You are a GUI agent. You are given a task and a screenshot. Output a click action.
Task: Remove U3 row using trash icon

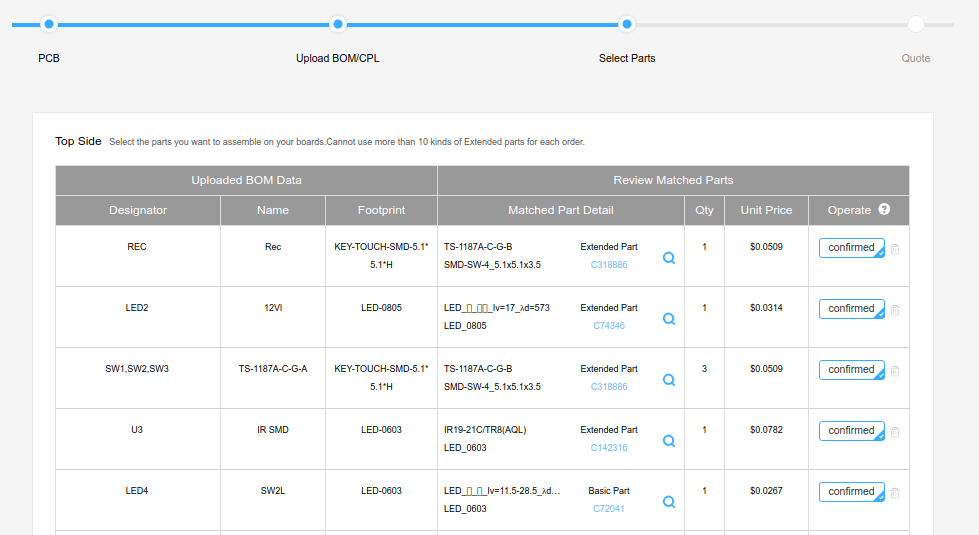[895, 432]
